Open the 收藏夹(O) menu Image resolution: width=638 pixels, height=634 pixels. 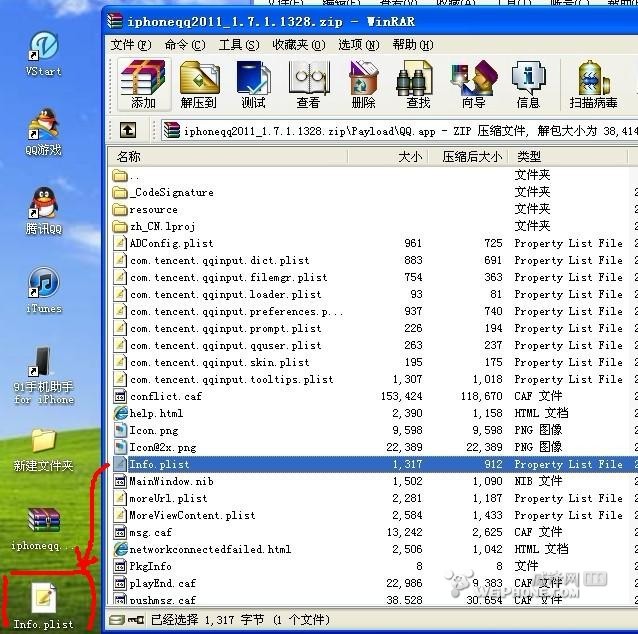(x=299, y=45)
